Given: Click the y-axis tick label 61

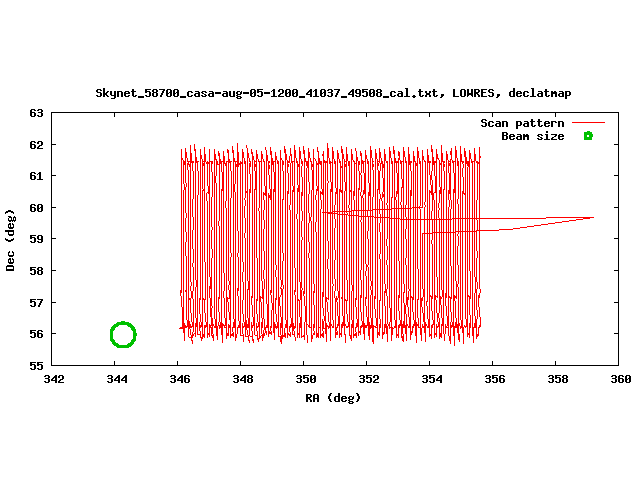Looking at the screenshot, I should coord(36,176).
